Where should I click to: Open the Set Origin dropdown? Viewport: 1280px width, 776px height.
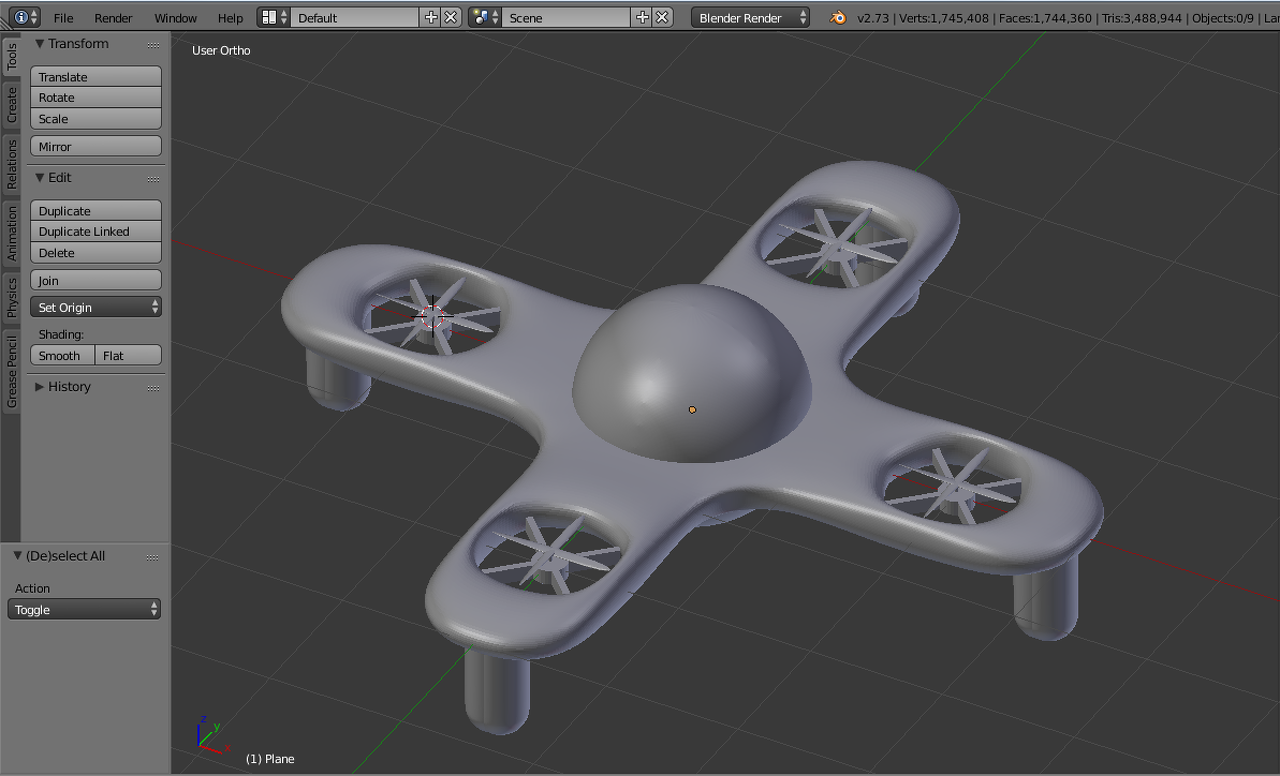pyautogui.click(x=96, y=307)
